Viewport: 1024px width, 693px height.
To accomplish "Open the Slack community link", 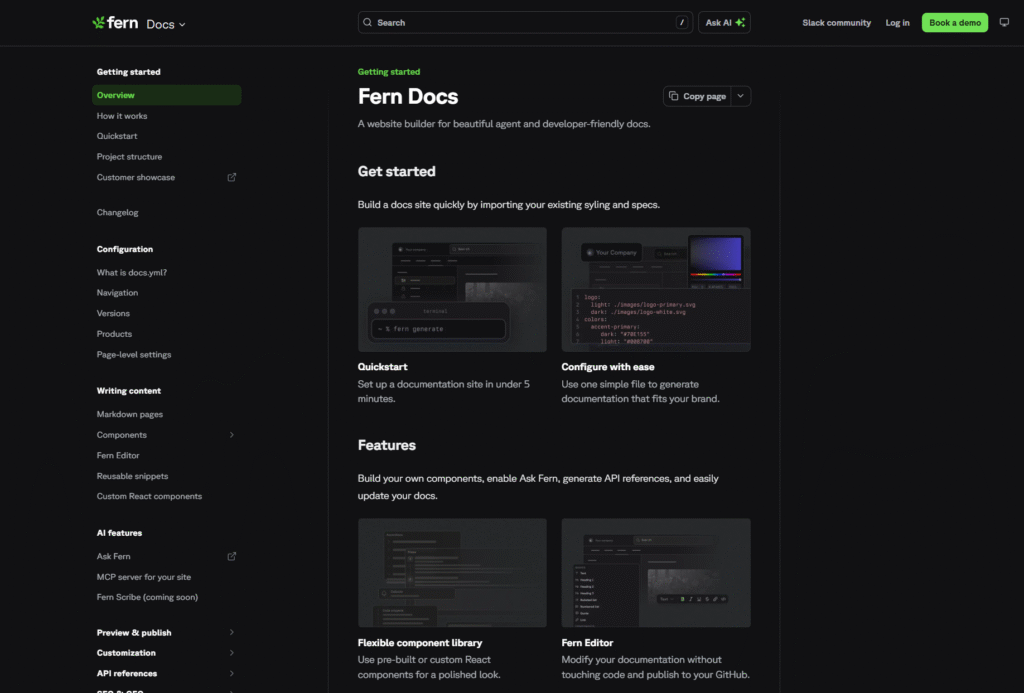I will tap(836, 23).
